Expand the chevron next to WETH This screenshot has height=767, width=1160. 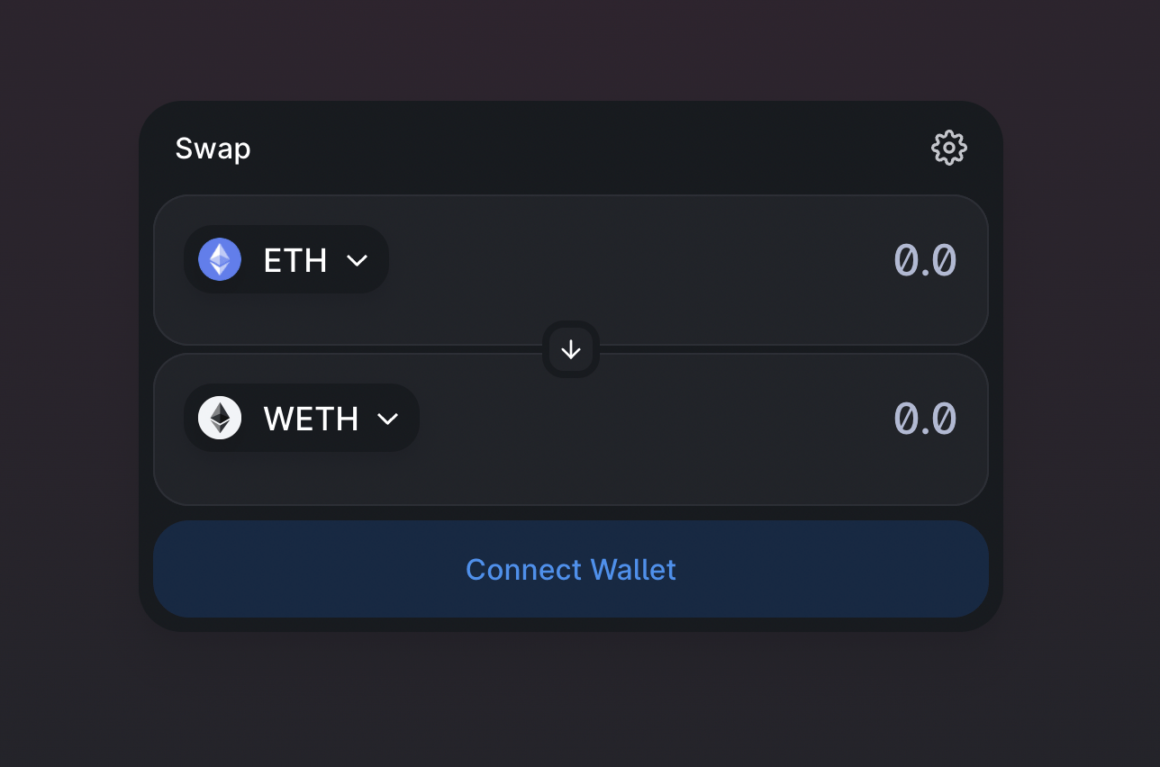[390, 419]
